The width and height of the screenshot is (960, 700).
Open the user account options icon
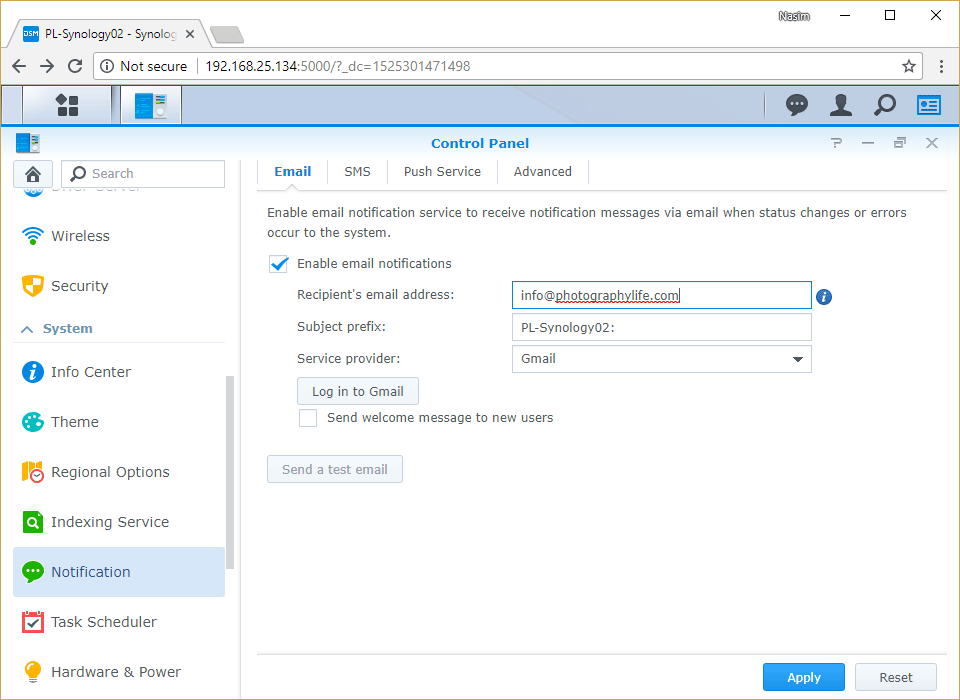[x=841, y=105]
